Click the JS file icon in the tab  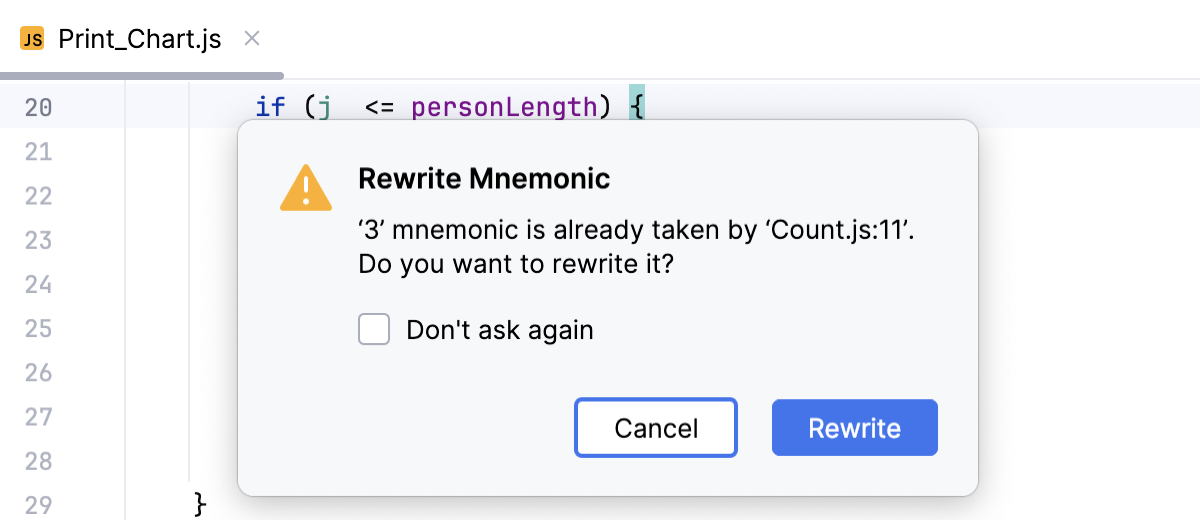pyautogui.click(x=32, y=40)
